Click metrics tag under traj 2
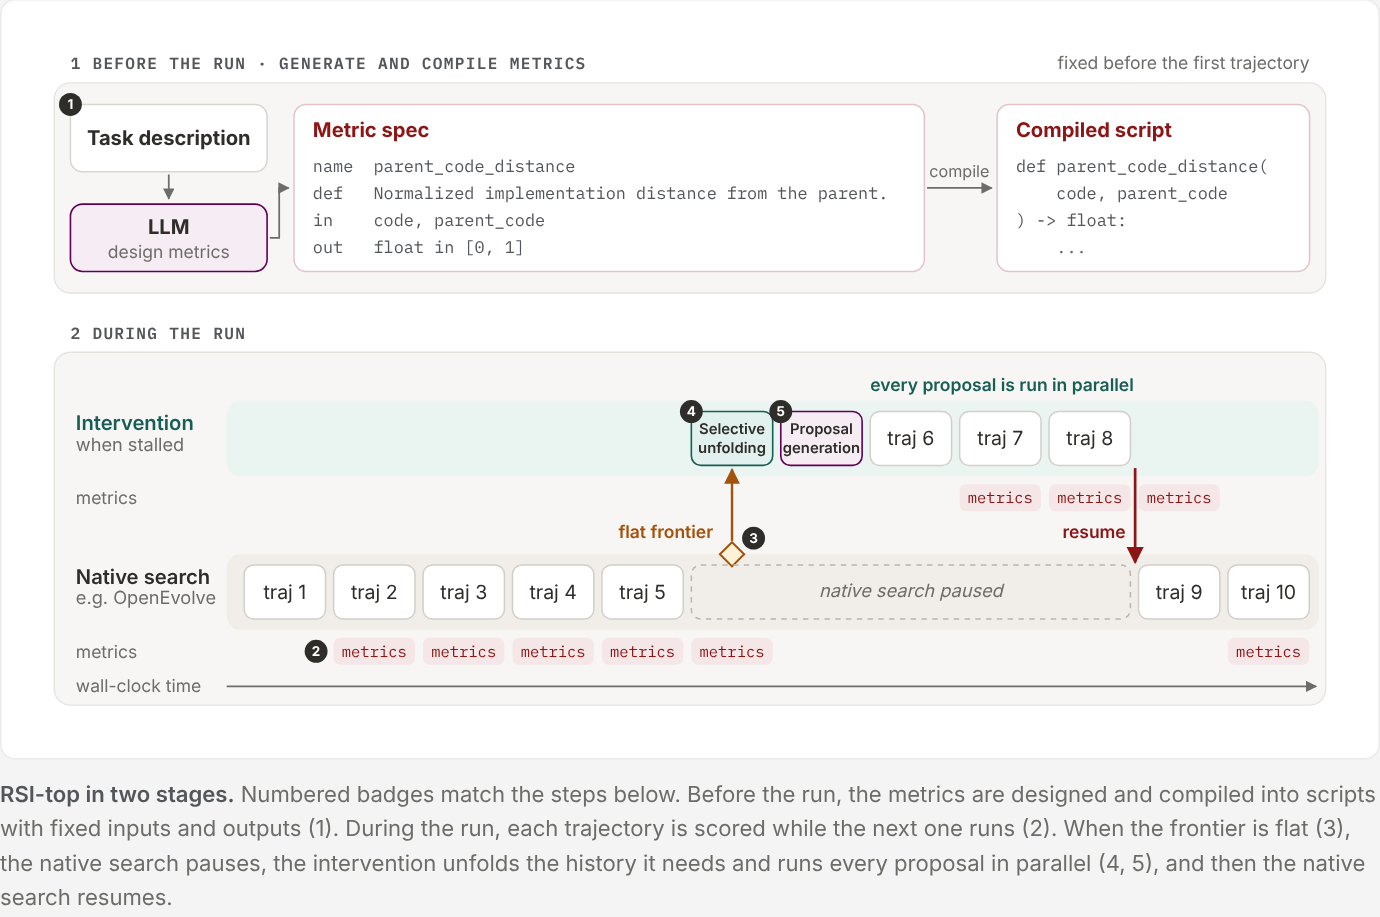This screenshot has width=1380, height=917. pyautogui.click(x=374, y=652)
